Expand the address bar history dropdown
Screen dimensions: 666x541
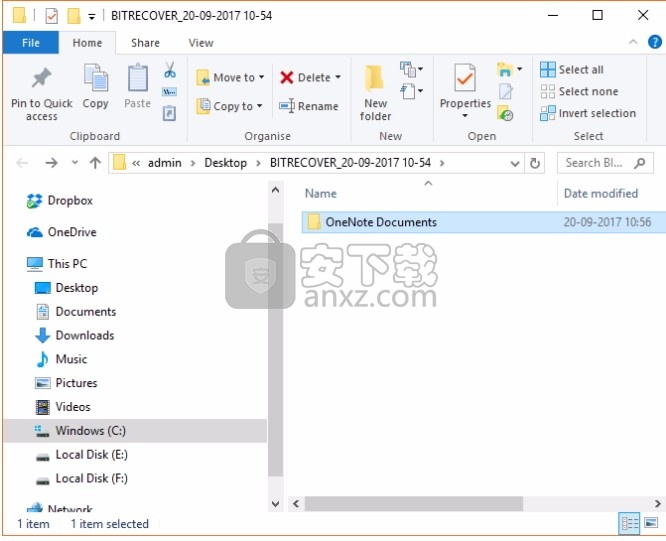point(515,163)
